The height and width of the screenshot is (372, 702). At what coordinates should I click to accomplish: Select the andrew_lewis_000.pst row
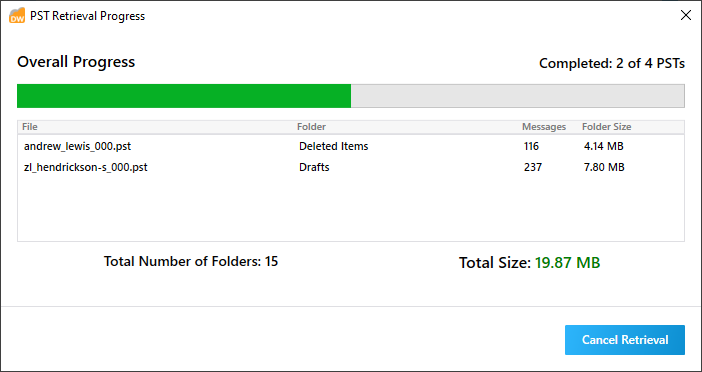[351, 146]
